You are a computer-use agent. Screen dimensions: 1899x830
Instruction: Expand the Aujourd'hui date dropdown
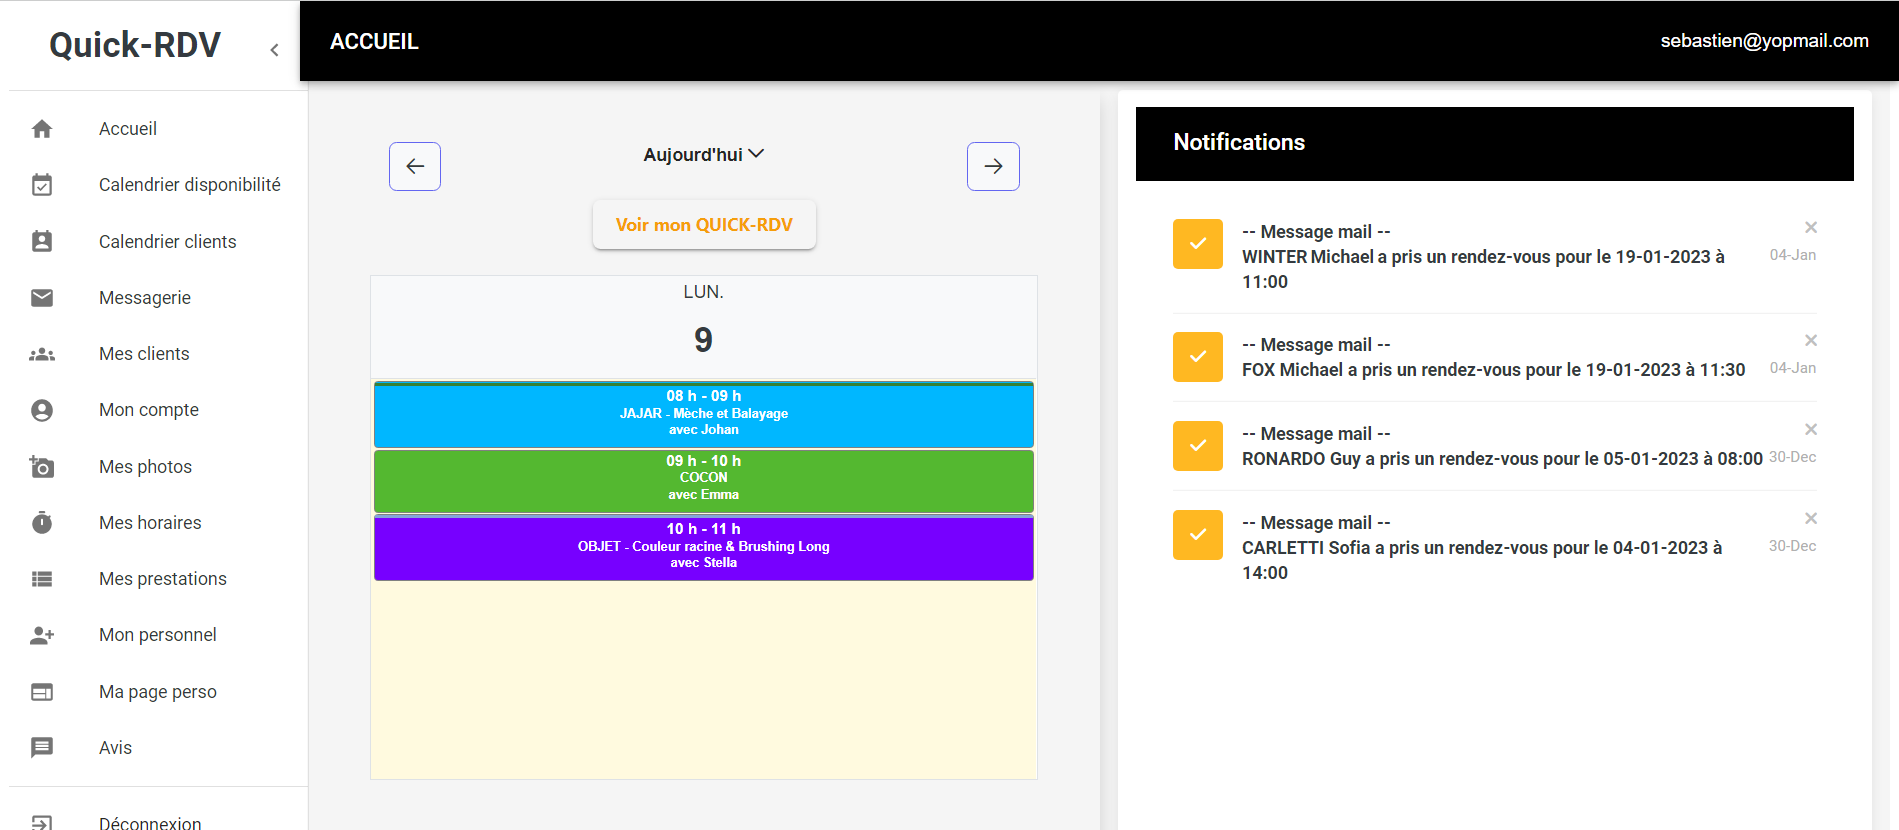pyautogui.click(x=703, y=155)
